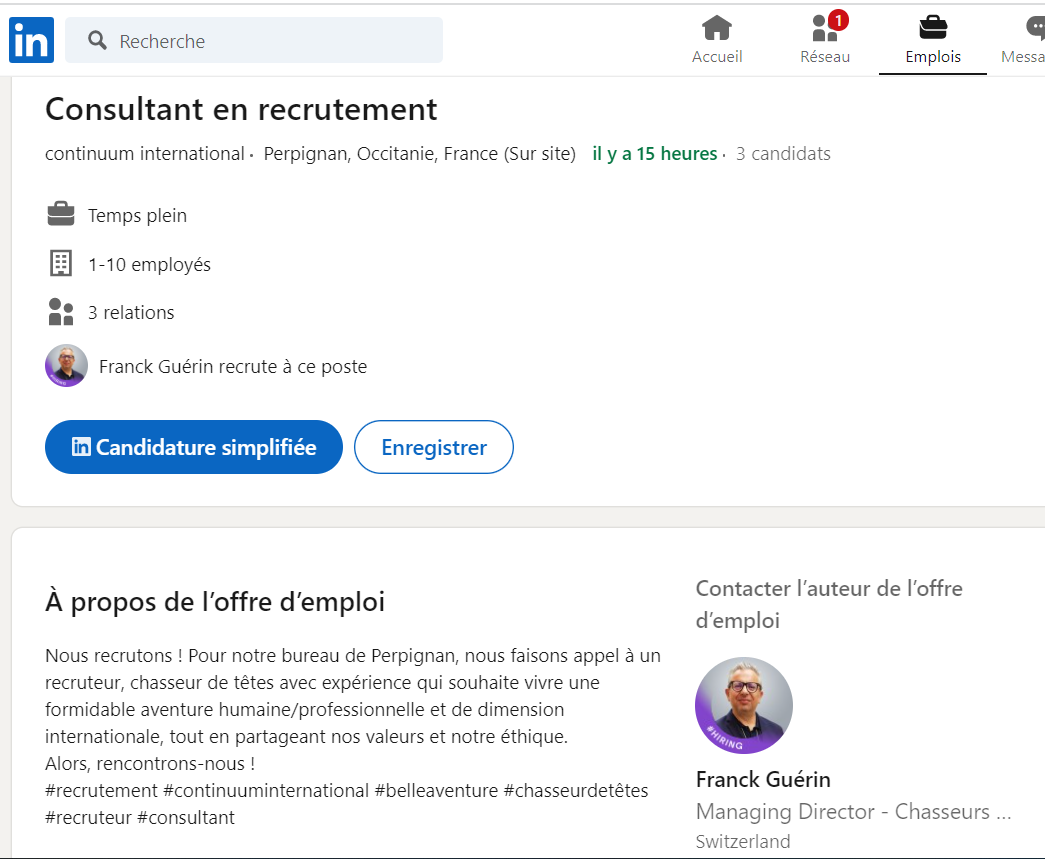Click the #recrutement hashtag

(x=101, y=790)
